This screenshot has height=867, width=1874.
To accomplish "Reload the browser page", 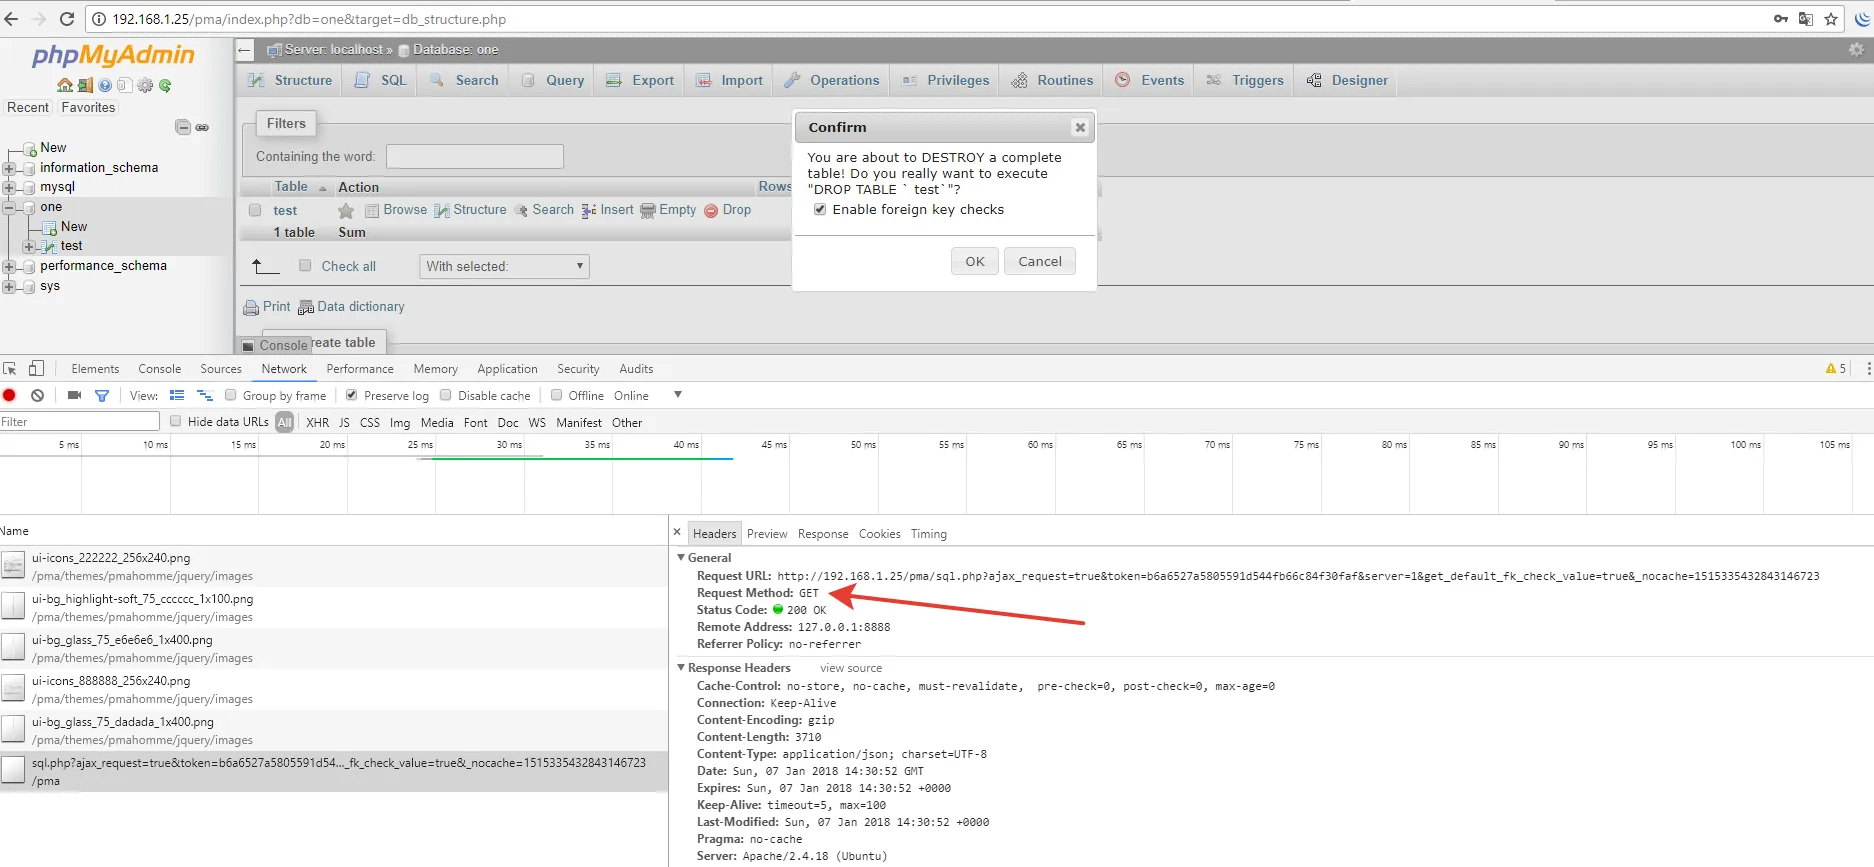I will (67, 19).
